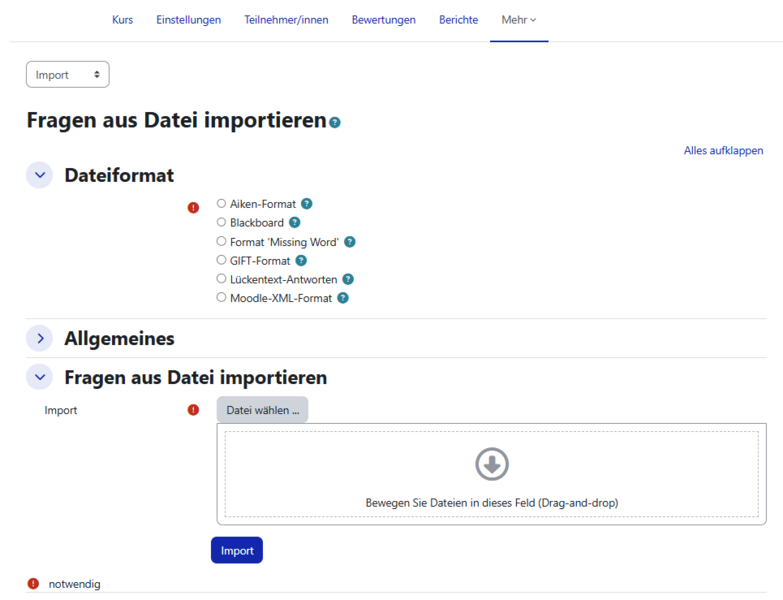The width and height of the screenshot is (783, 600).
Task: Click help icon next to Aiken-Format
Action: [x=307, y=204]
